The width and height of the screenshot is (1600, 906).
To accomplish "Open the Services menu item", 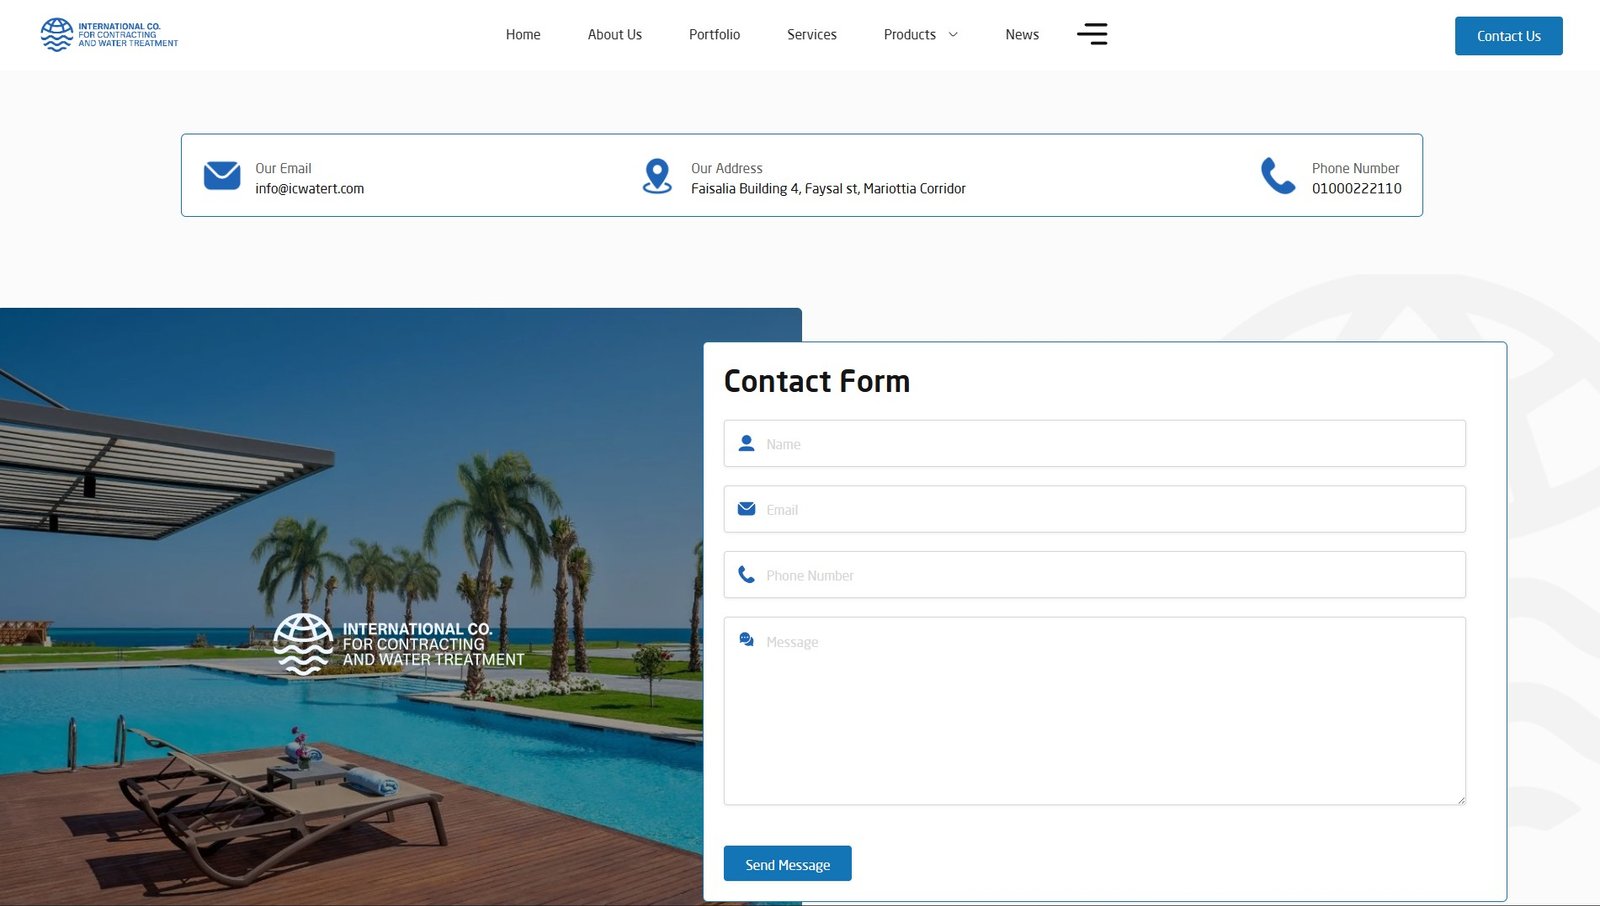I will tap(811, 35).
